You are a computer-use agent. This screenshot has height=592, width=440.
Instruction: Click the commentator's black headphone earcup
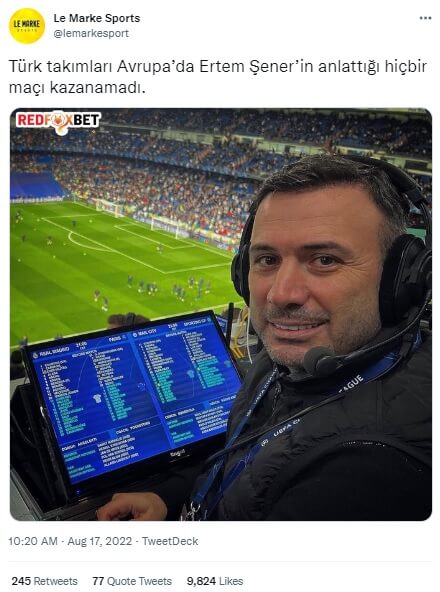(405, 278)
